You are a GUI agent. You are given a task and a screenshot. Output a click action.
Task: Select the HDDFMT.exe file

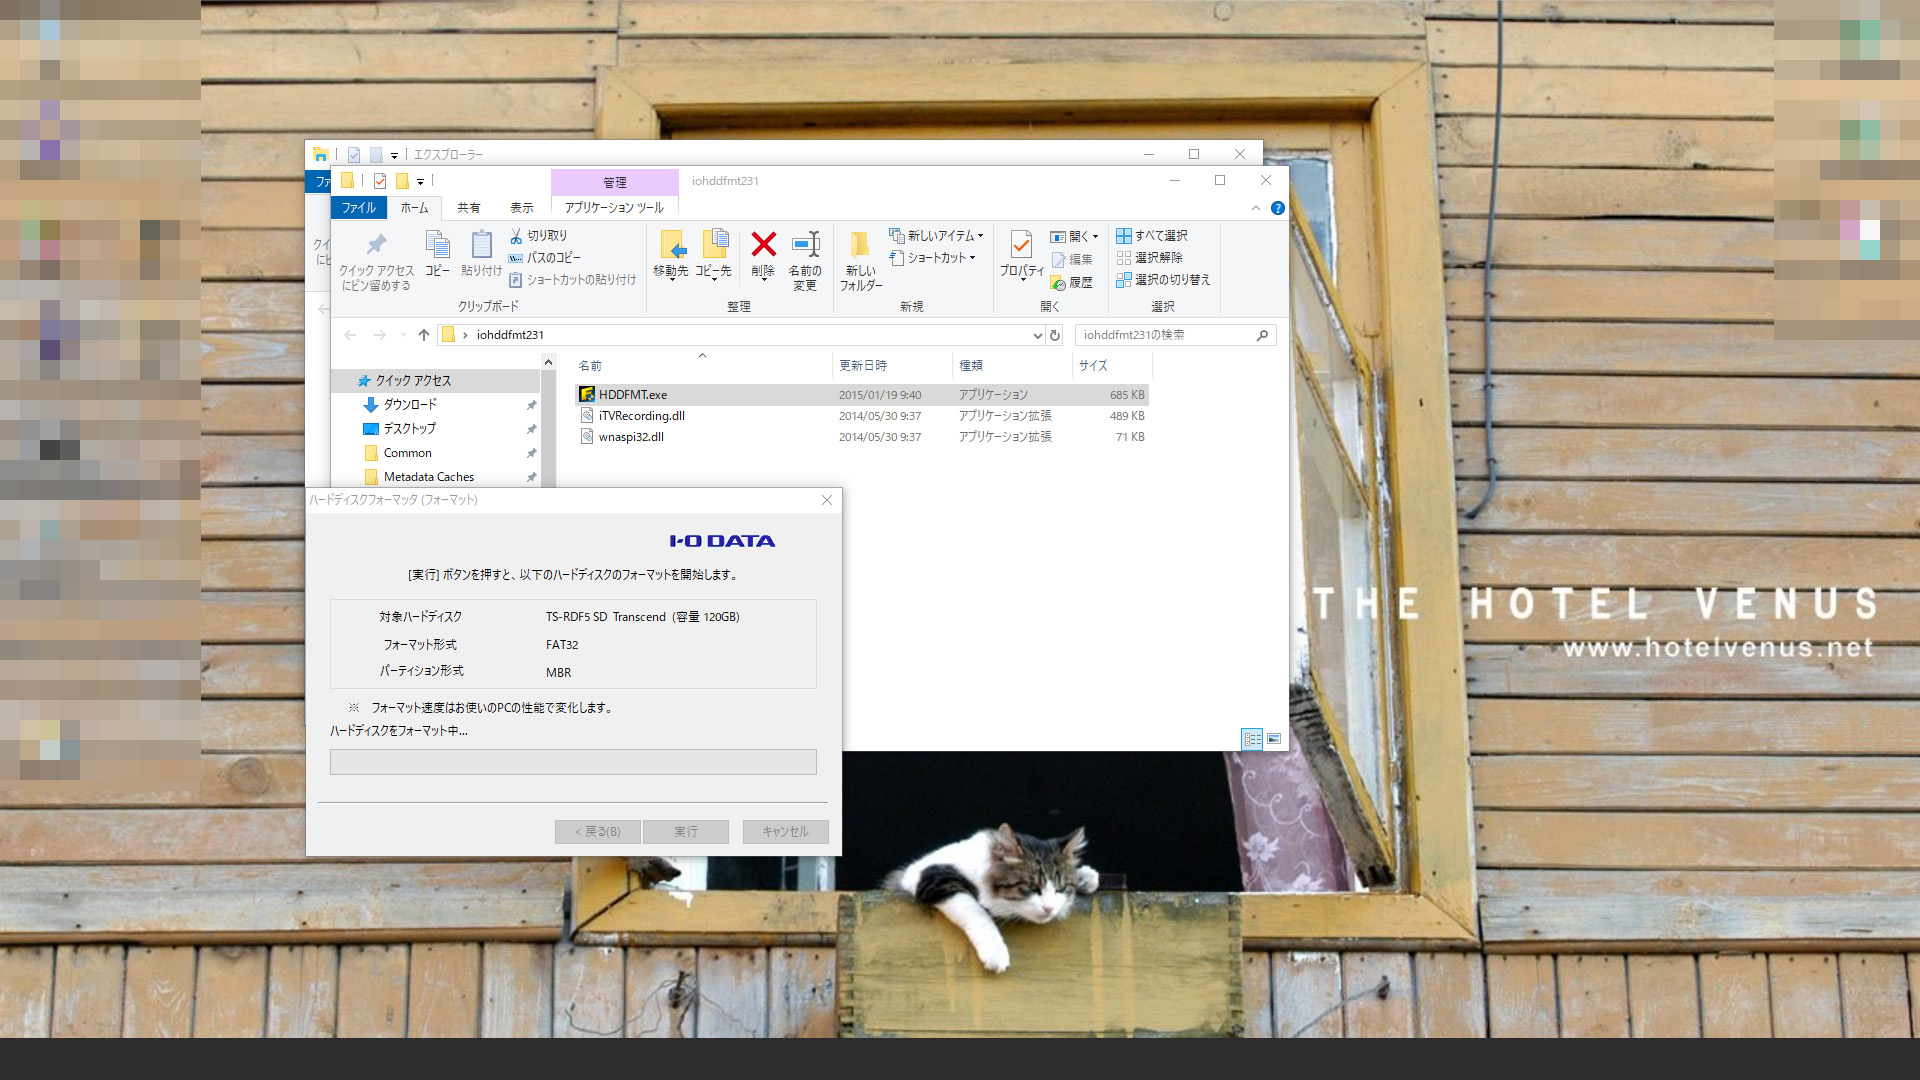[x=633, y=395]
